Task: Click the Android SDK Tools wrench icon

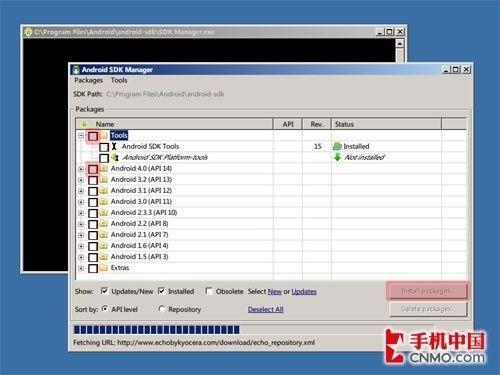Action: (x=114, y=146)
